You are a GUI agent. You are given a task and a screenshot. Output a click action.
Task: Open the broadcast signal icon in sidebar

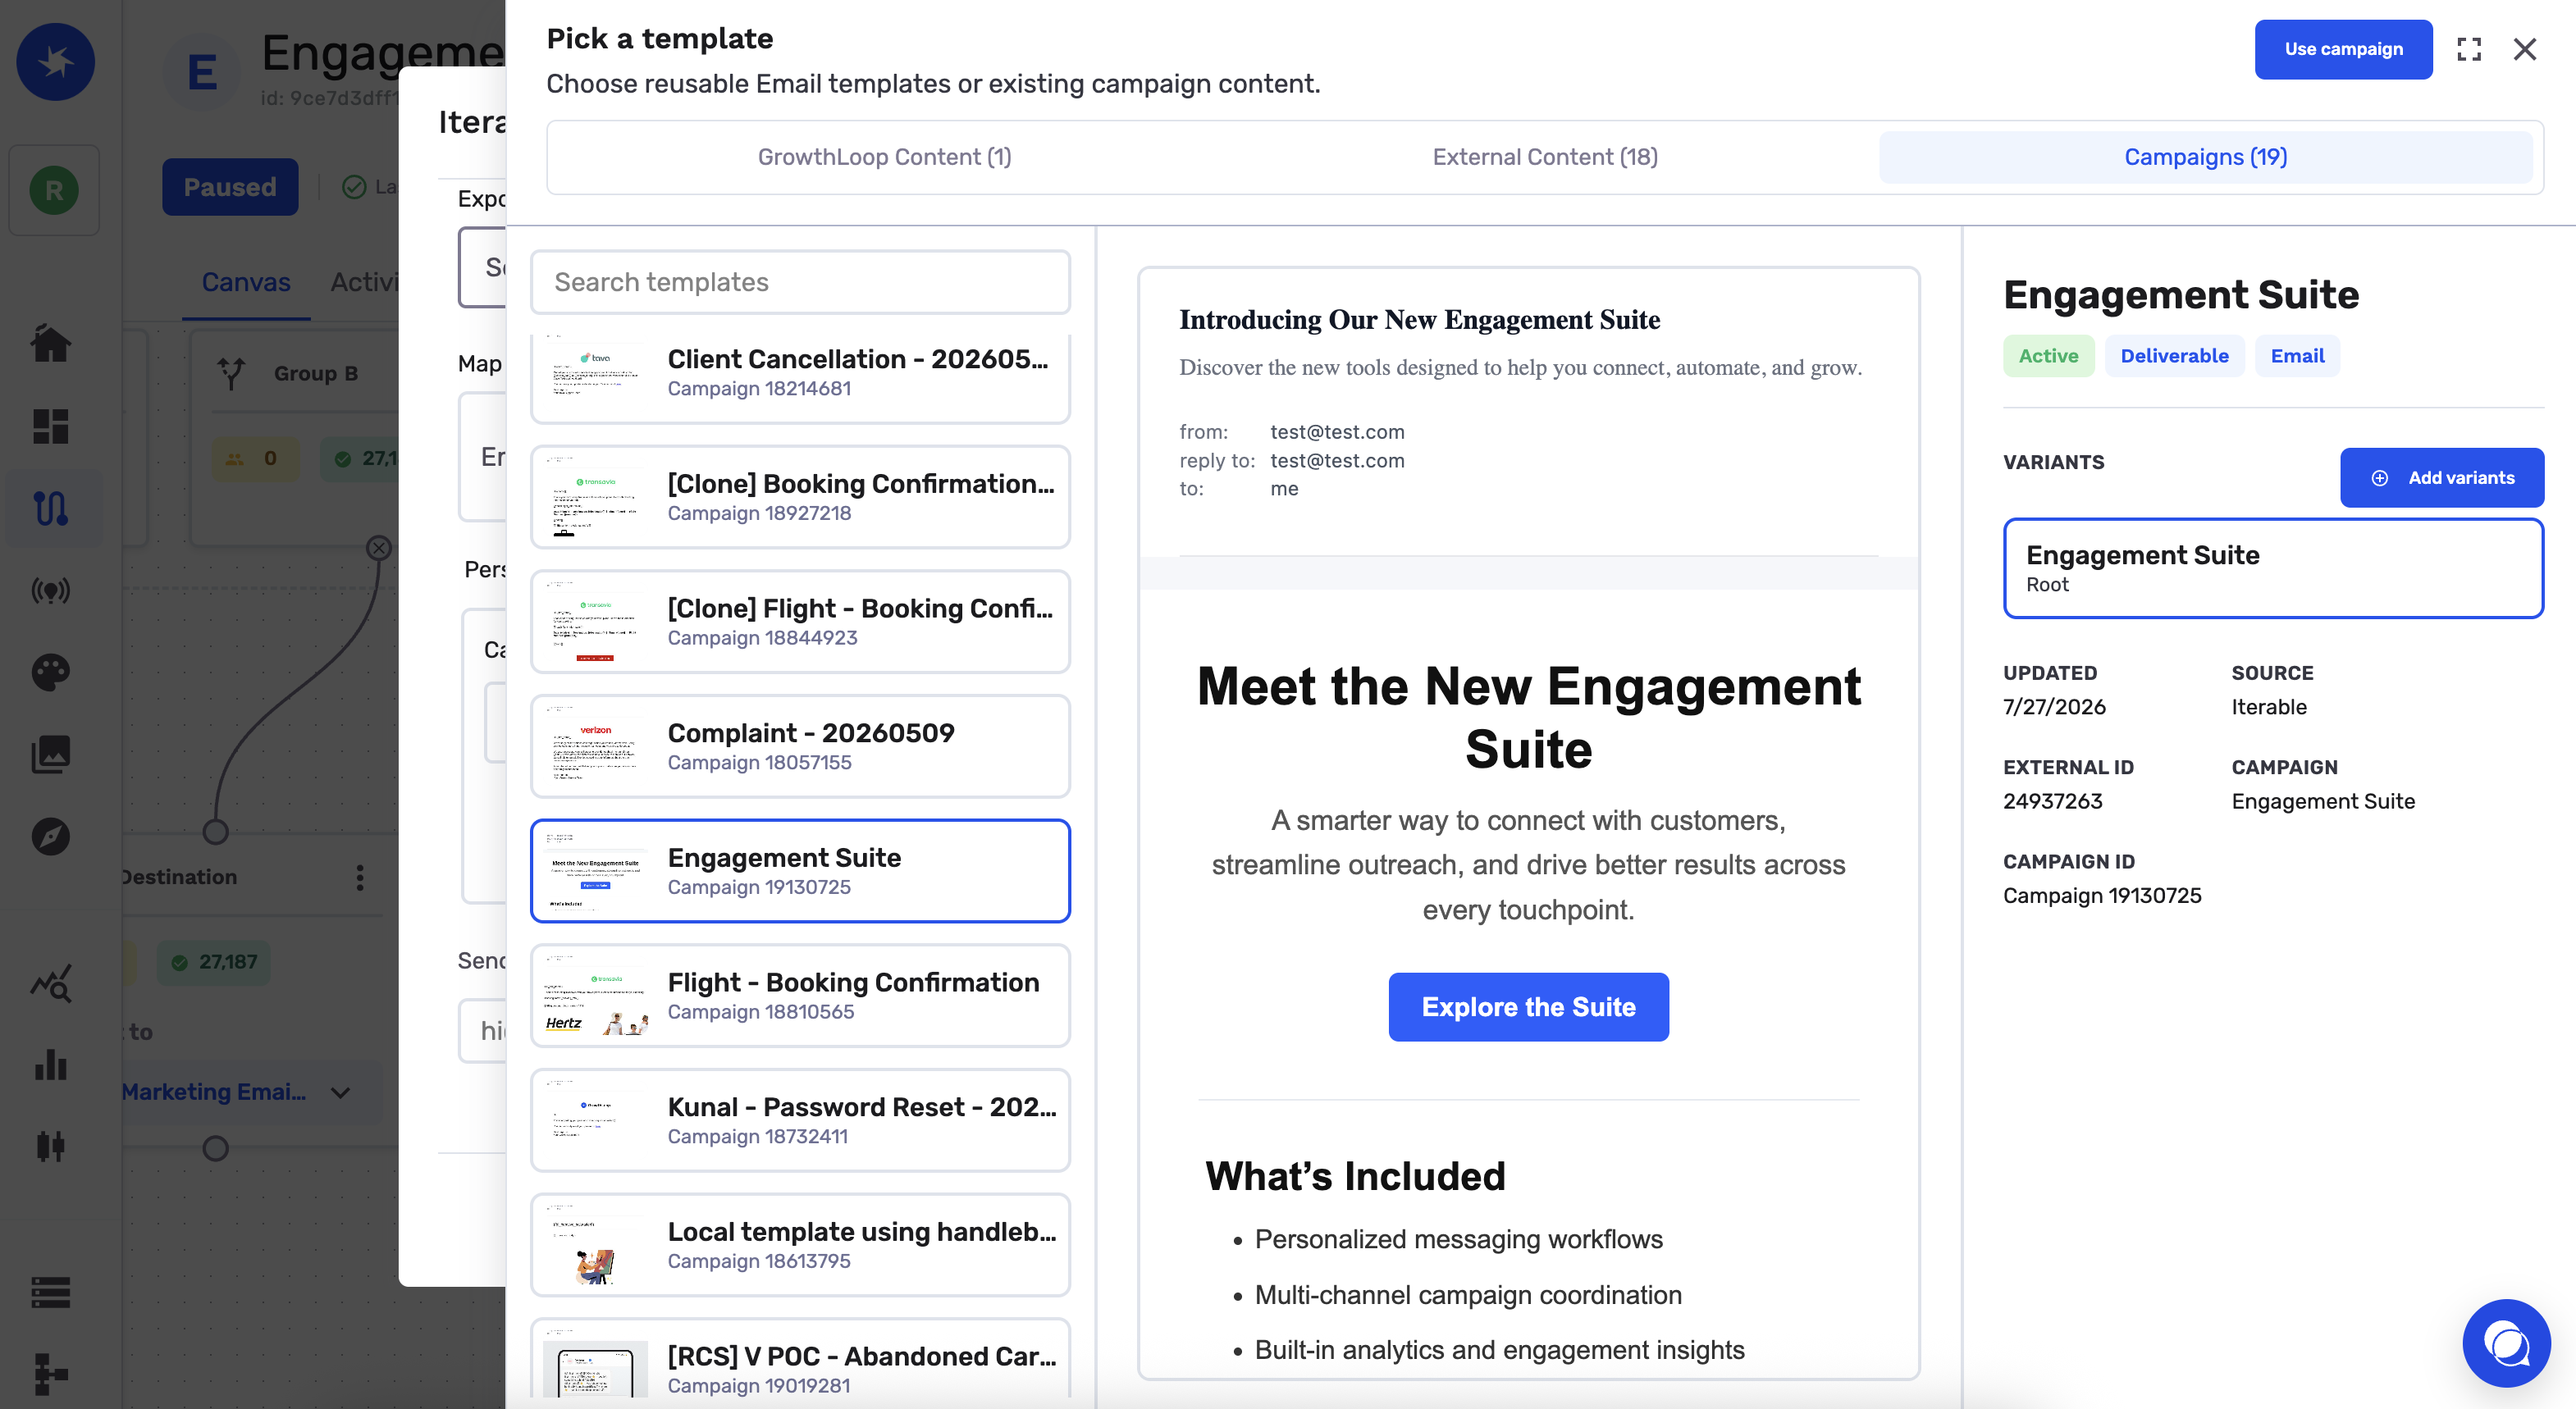click(51, 591)
